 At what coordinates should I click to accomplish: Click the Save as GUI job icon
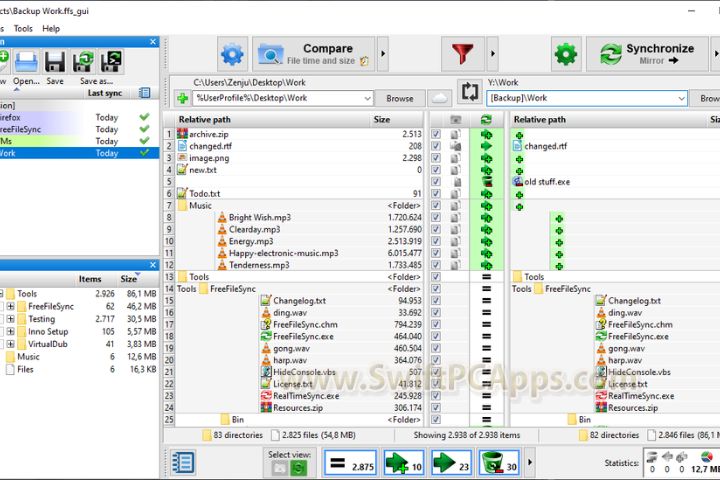coord(83,62)
